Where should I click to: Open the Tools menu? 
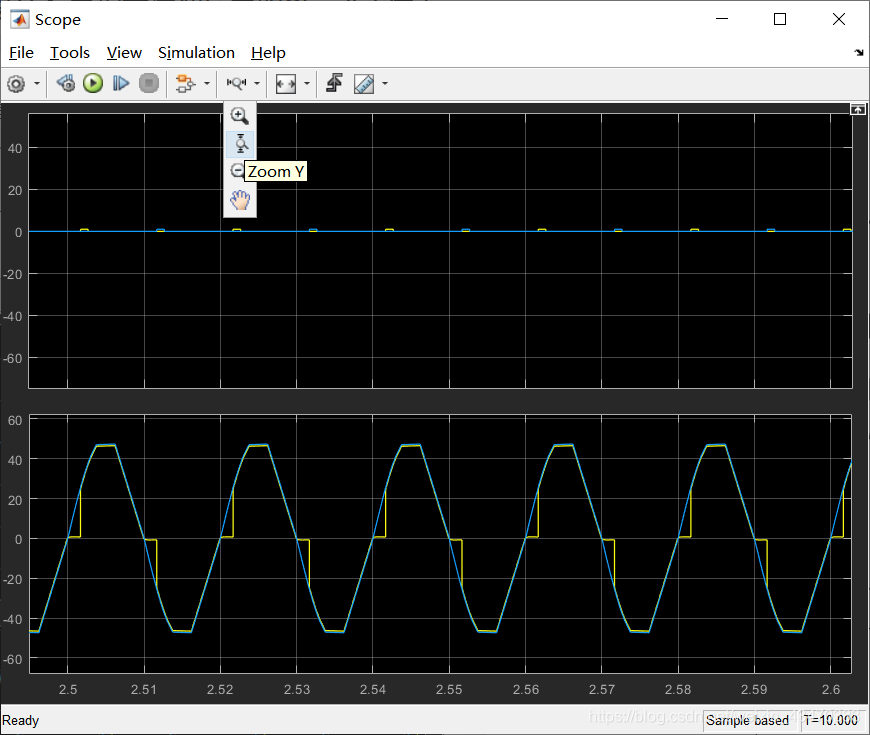(x=70, y=53)
